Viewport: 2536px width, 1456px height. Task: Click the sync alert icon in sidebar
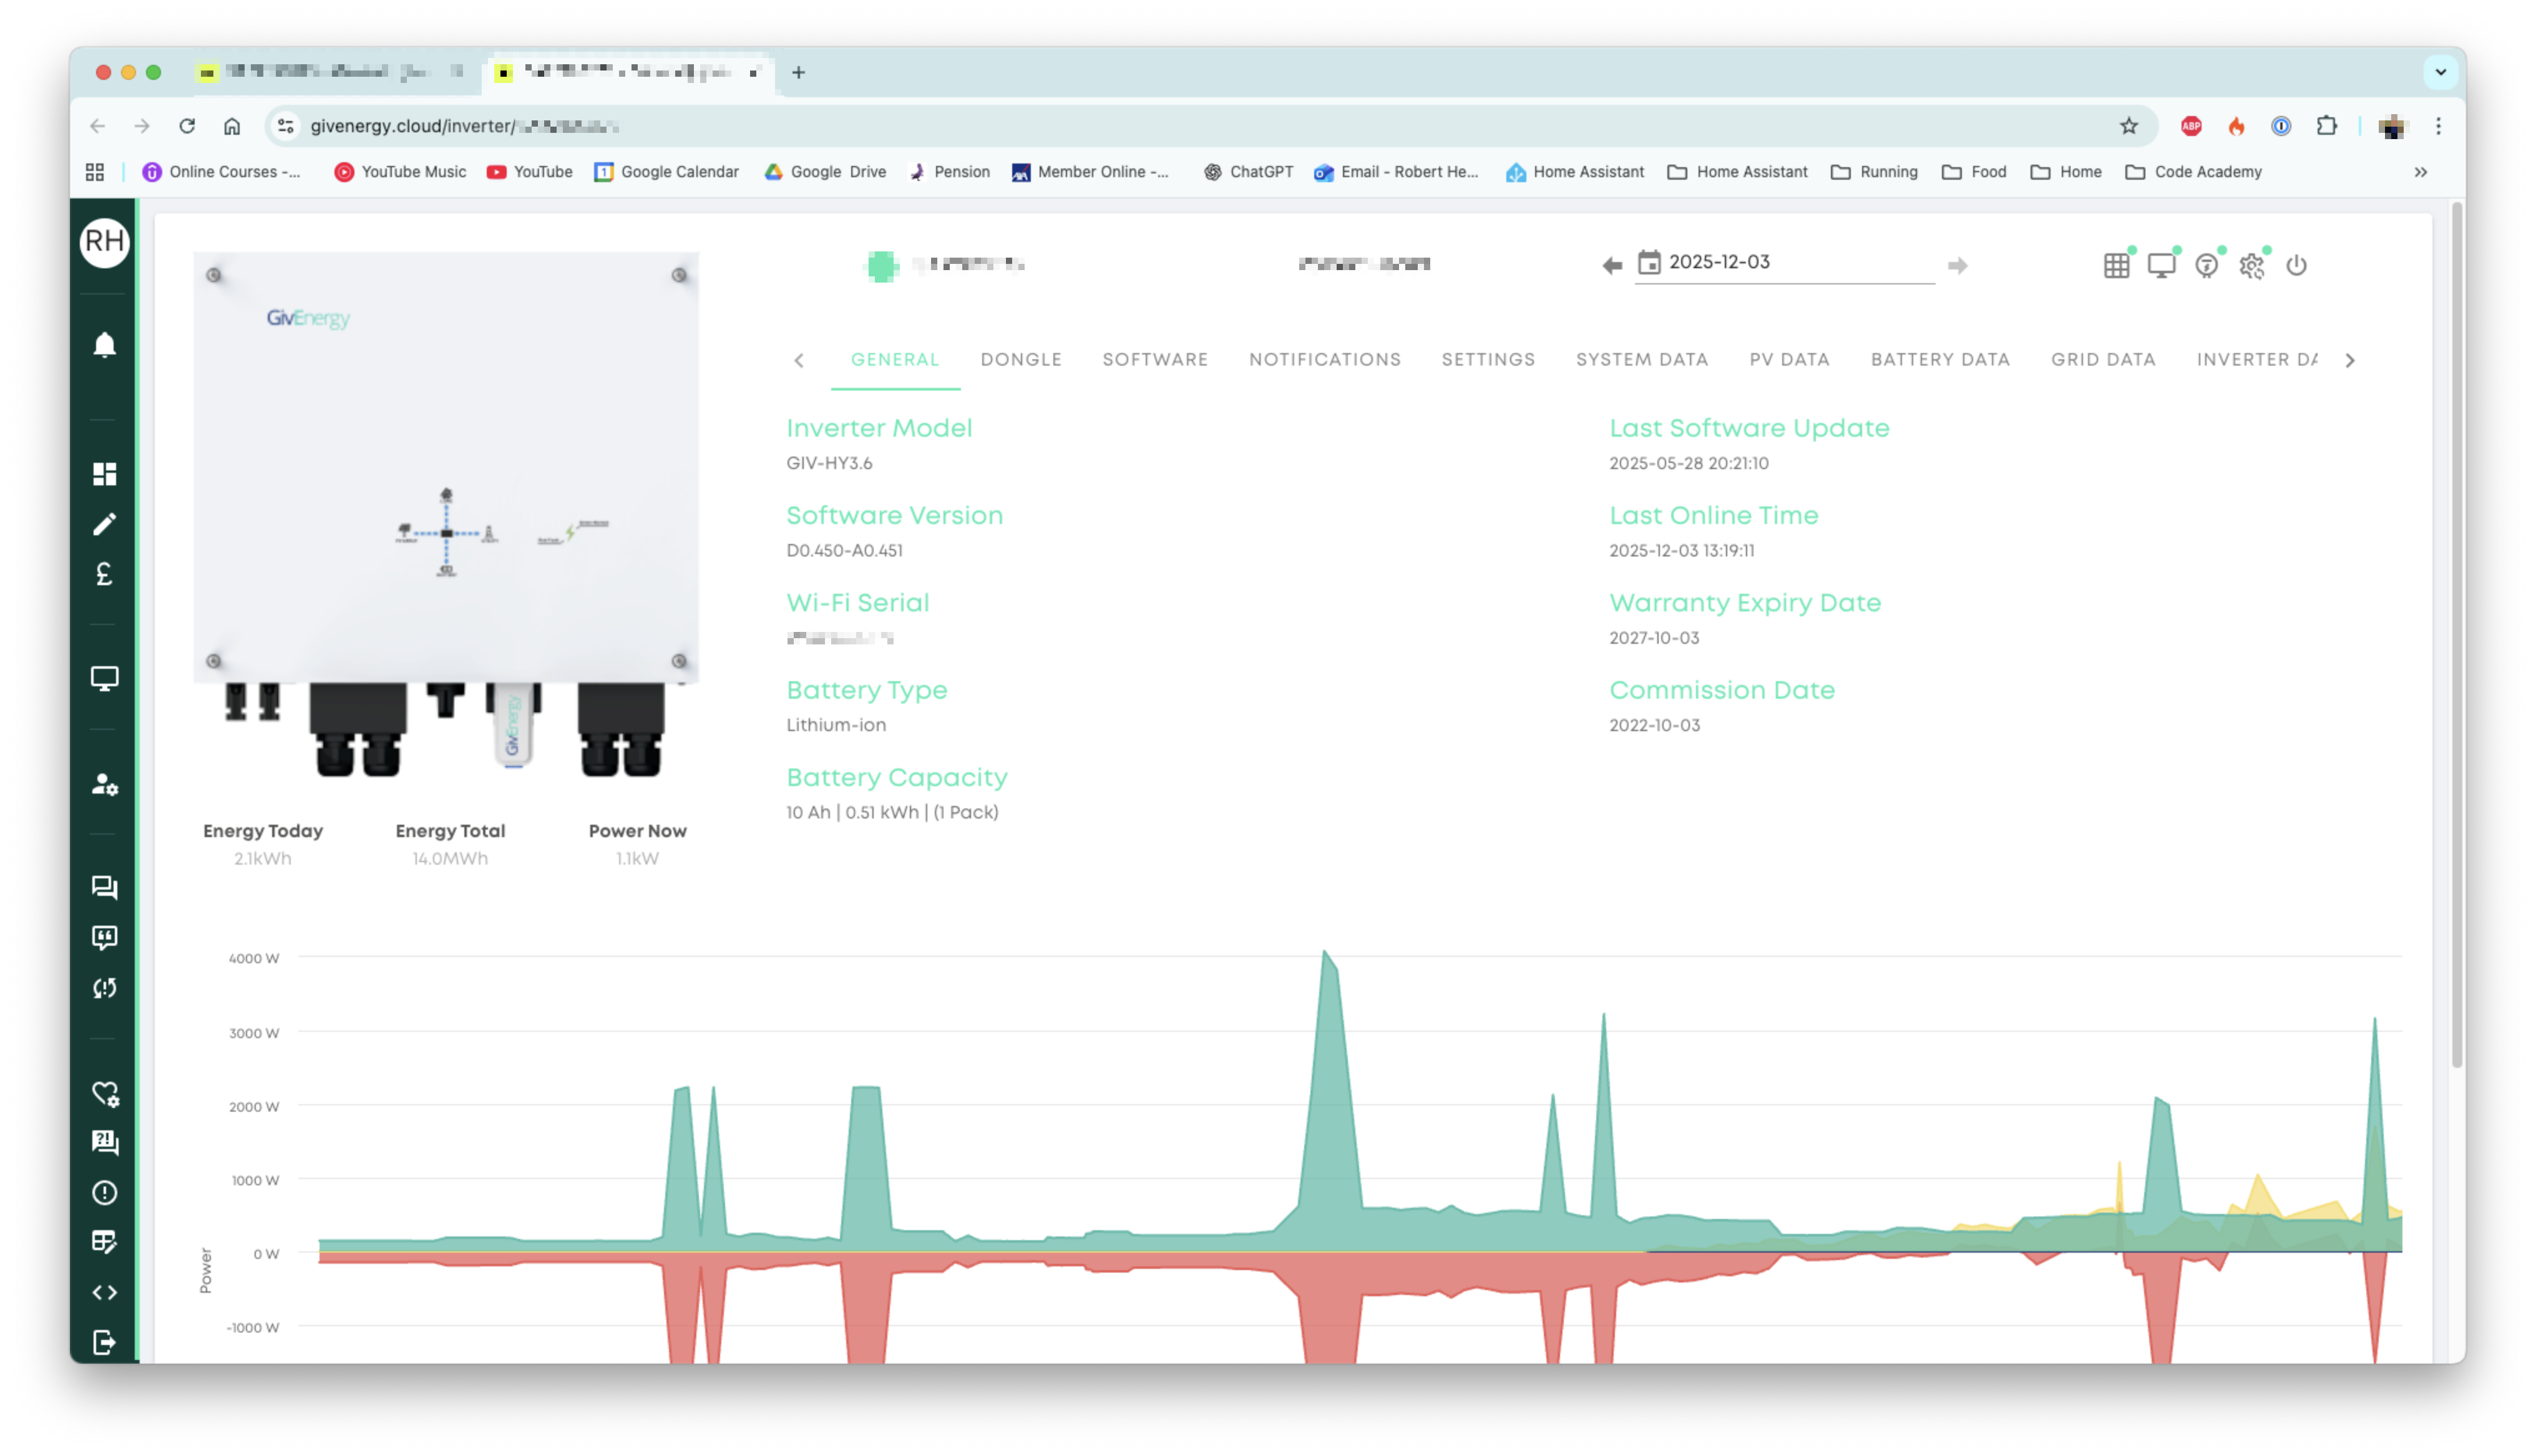[x=104, y=988]
